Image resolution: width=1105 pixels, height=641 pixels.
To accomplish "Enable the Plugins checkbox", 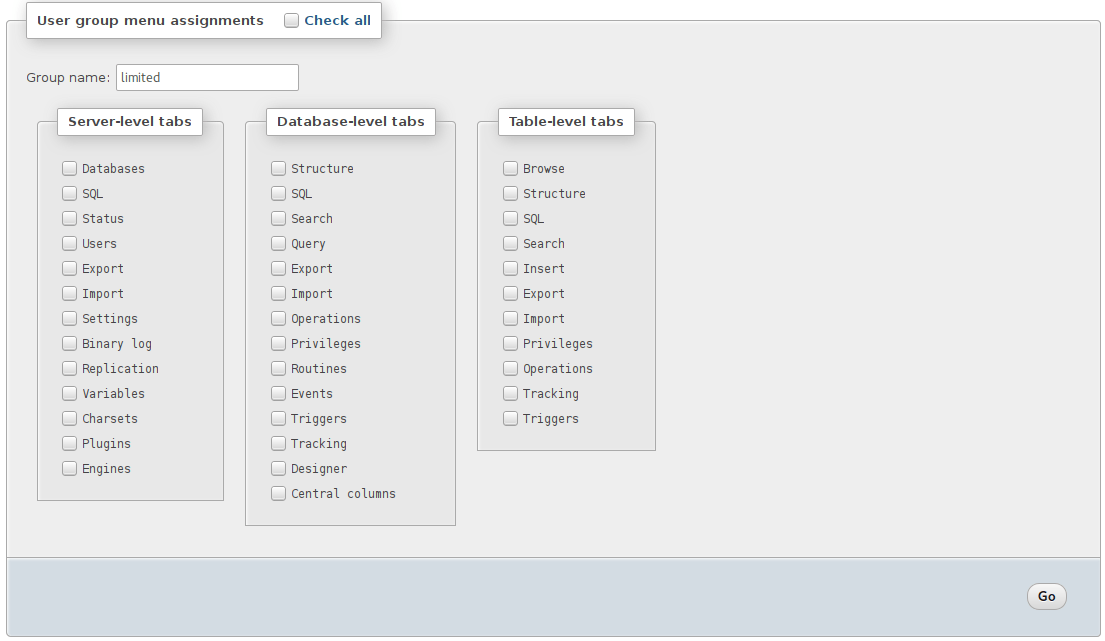I will 69,443.
